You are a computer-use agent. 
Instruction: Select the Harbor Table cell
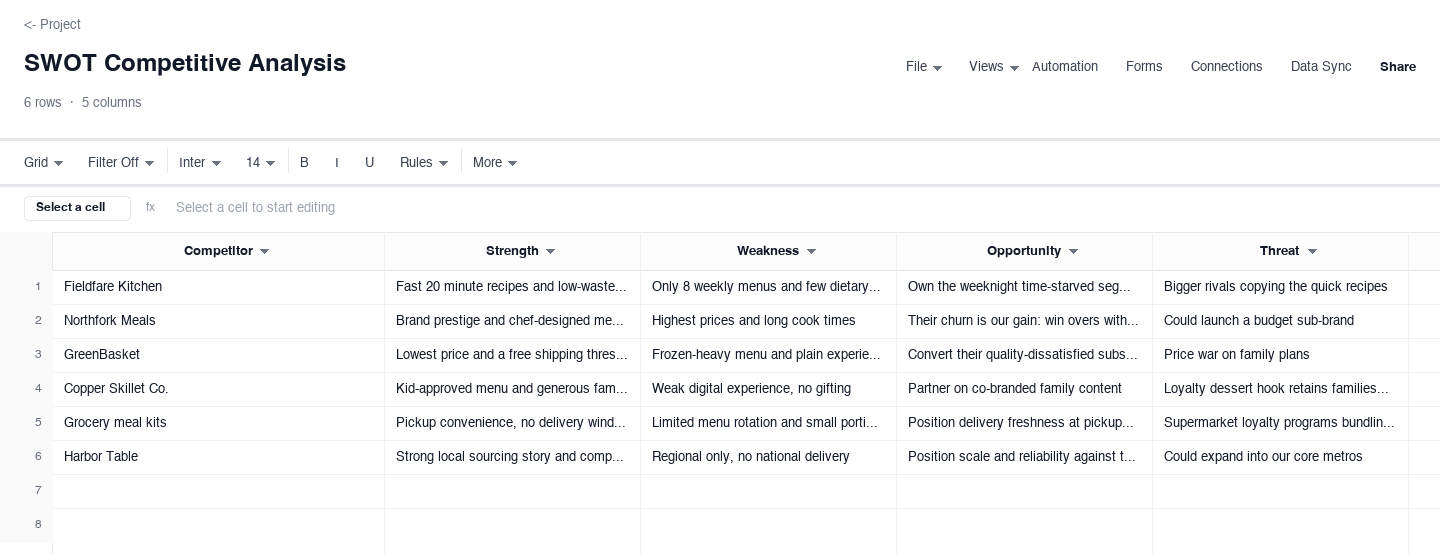click(x=218, y=457)
